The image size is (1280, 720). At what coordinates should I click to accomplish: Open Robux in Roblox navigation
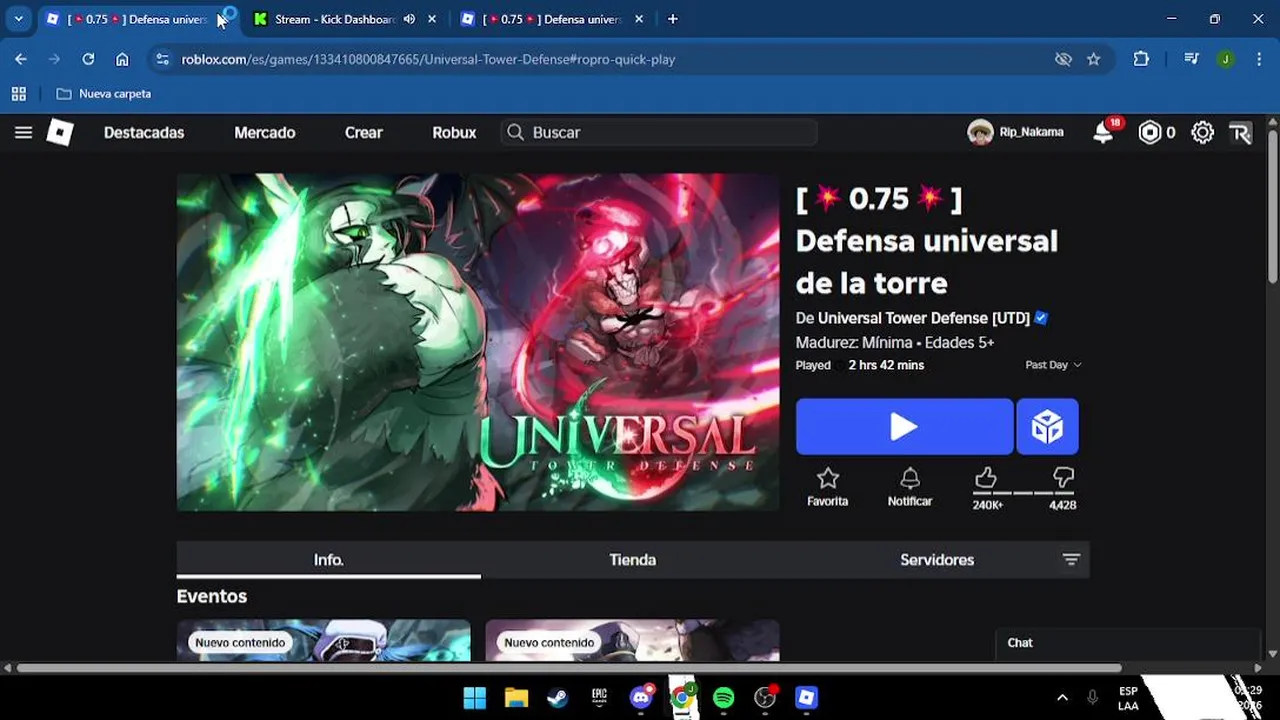click(x=454, y=132)
